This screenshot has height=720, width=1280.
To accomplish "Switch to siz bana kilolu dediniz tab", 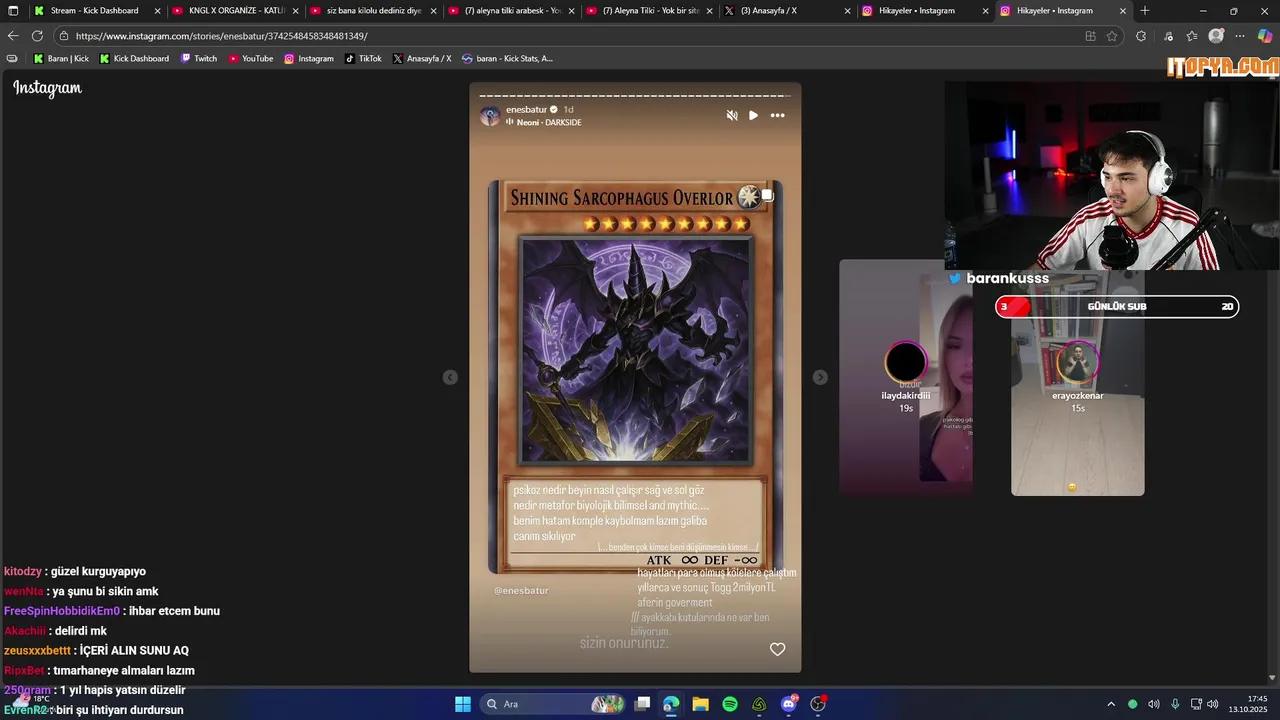I will pyautogui.click(x=374, y=11).
